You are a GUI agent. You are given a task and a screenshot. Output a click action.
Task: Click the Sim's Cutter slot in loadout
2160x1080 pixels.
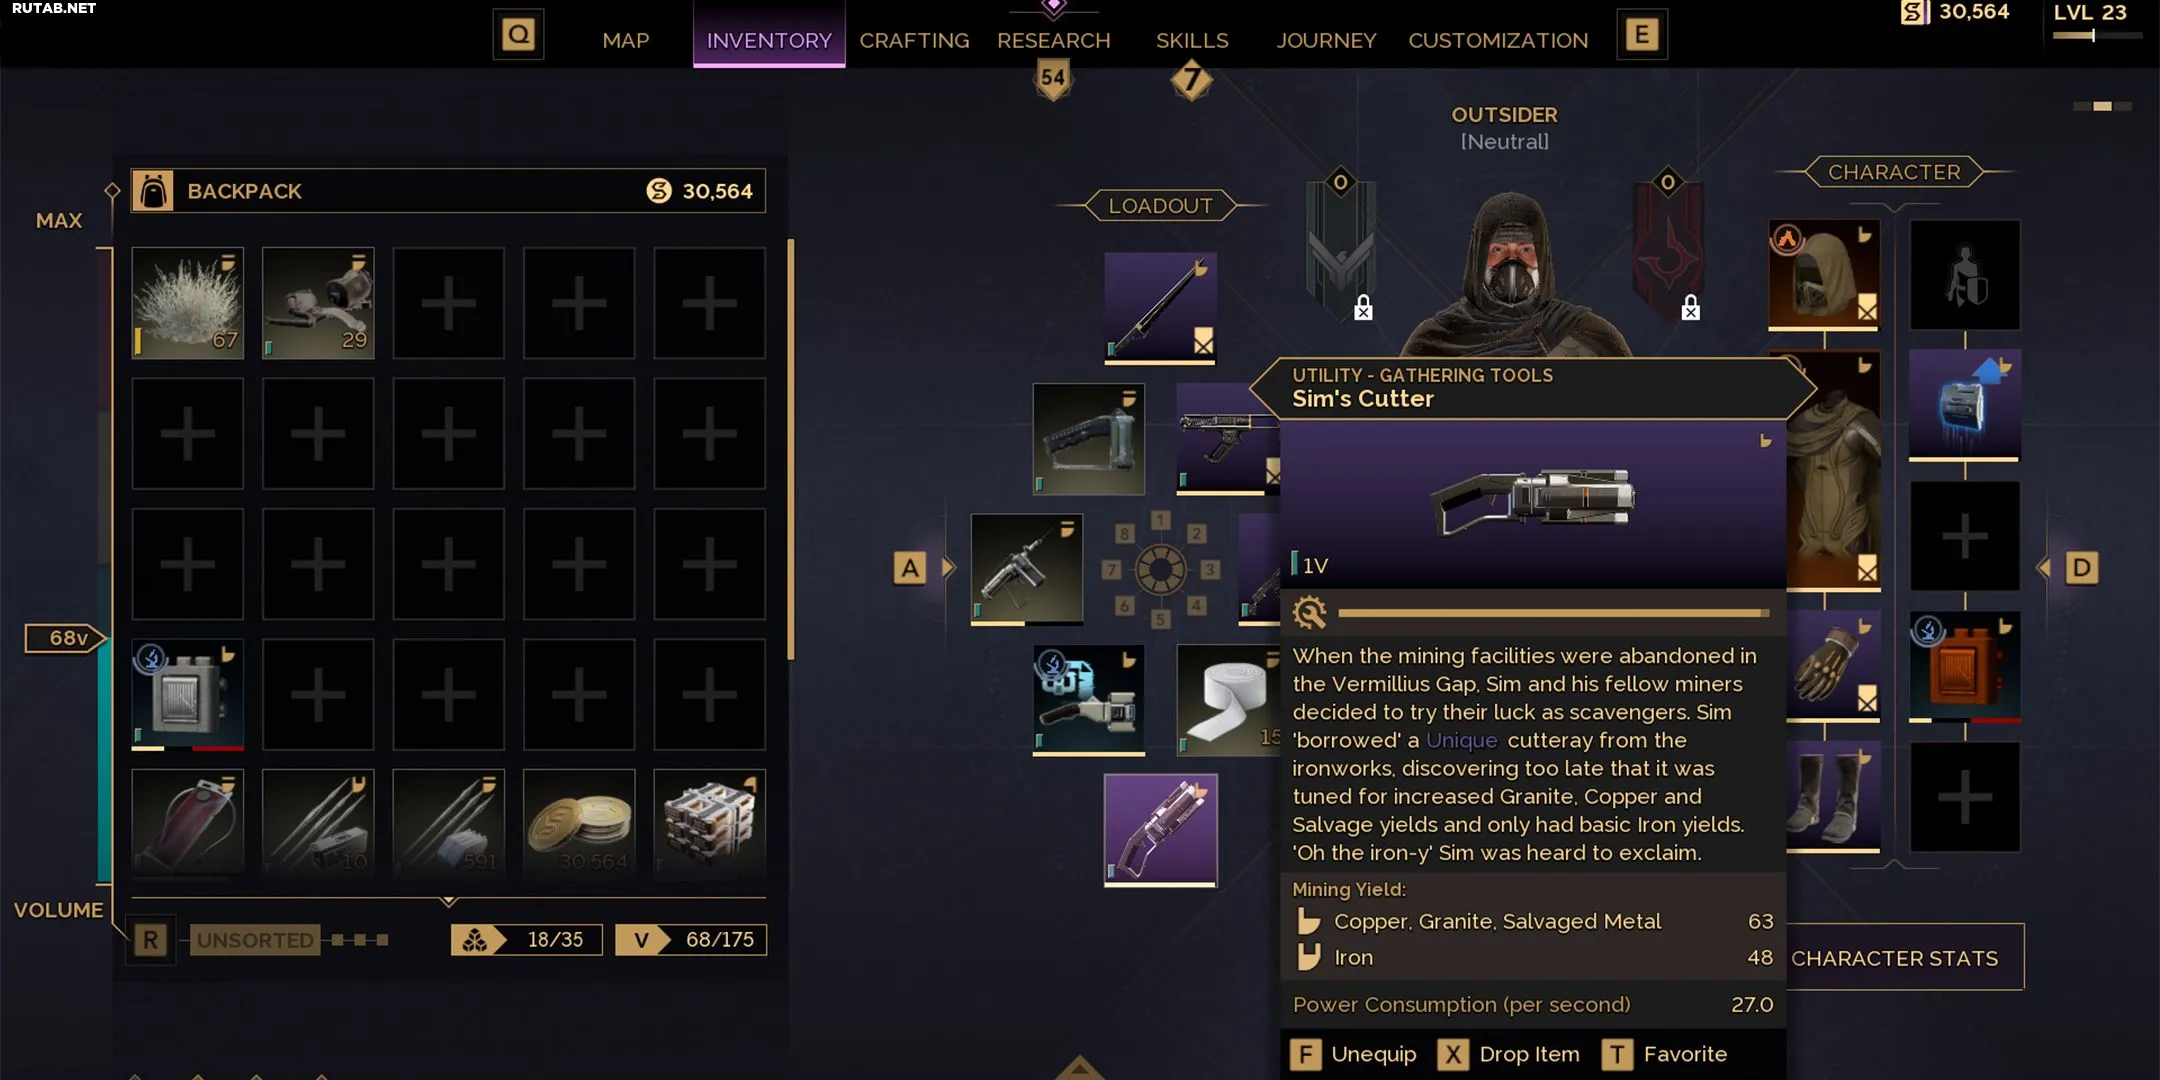pyautogui.click(x=1160, y=830)
